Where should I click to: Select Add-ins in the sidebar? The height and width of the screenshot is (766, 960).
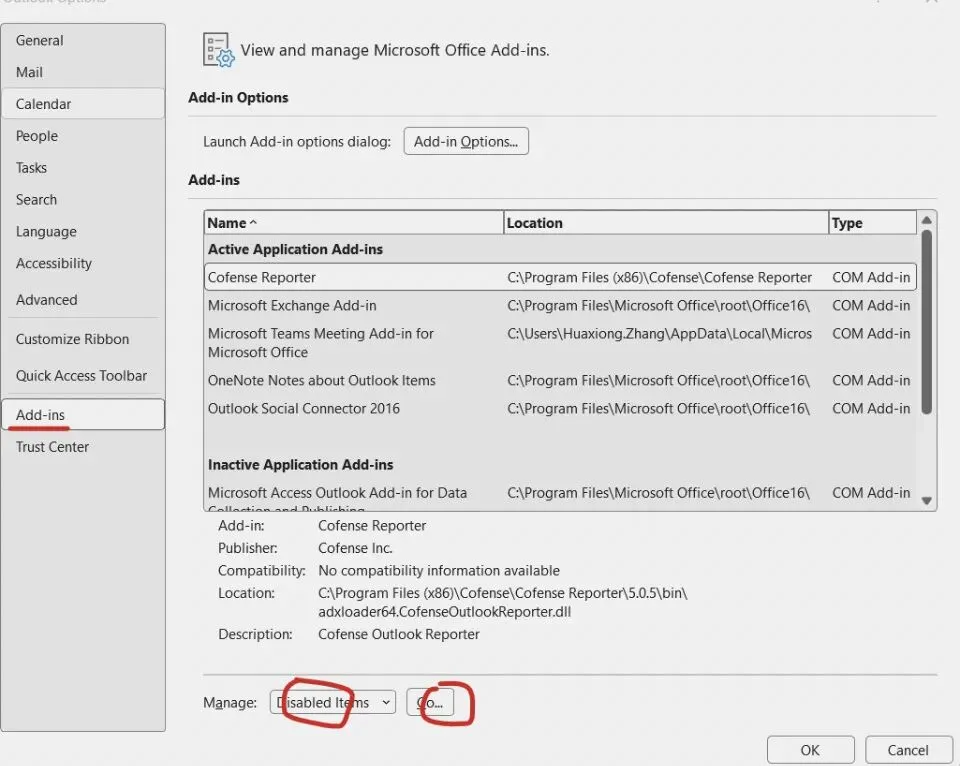tap(83, 415)
